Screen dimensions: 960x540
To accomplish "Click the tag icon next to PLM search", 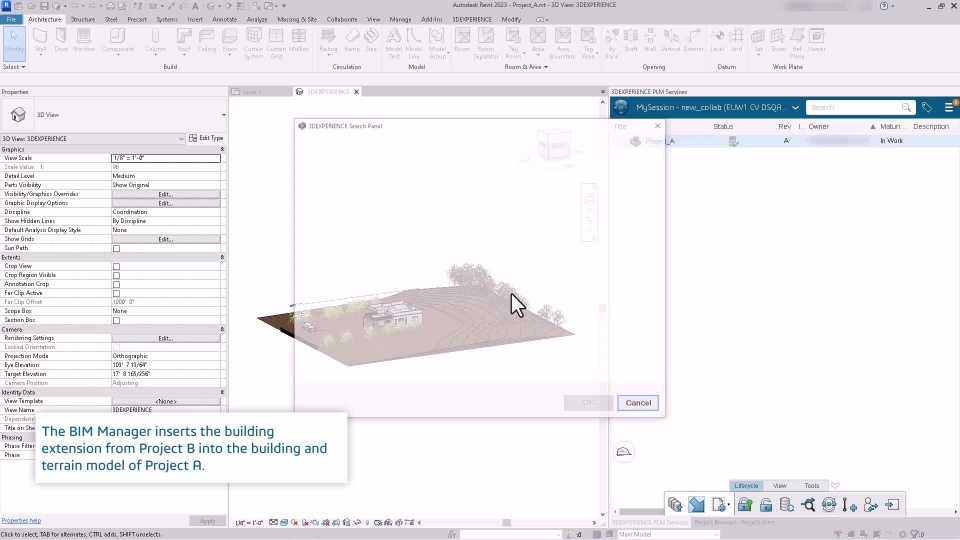I will pos(927,107).
